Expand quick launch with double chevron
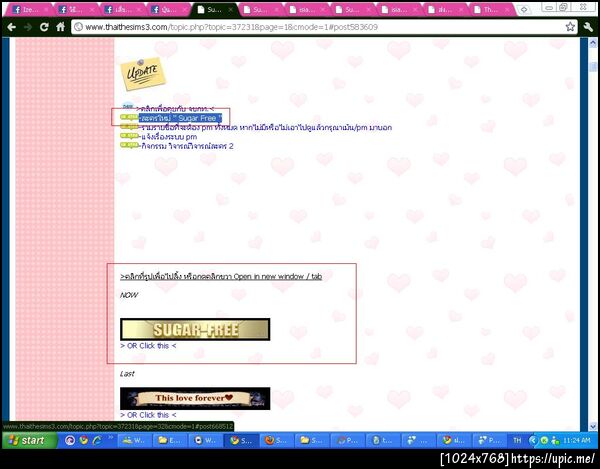Image resolution: width=600 pixels, height=469 pixels. tap(111, 437)
